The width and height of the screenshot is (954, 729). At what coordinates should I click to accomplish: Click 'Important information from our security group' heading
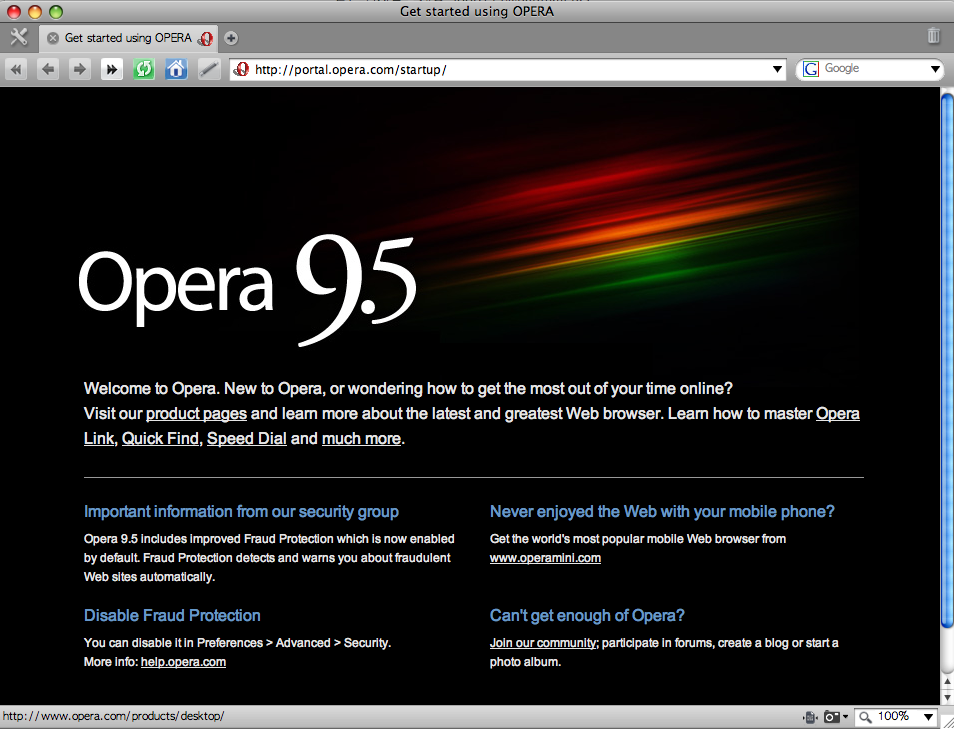[x=241, y=512]
